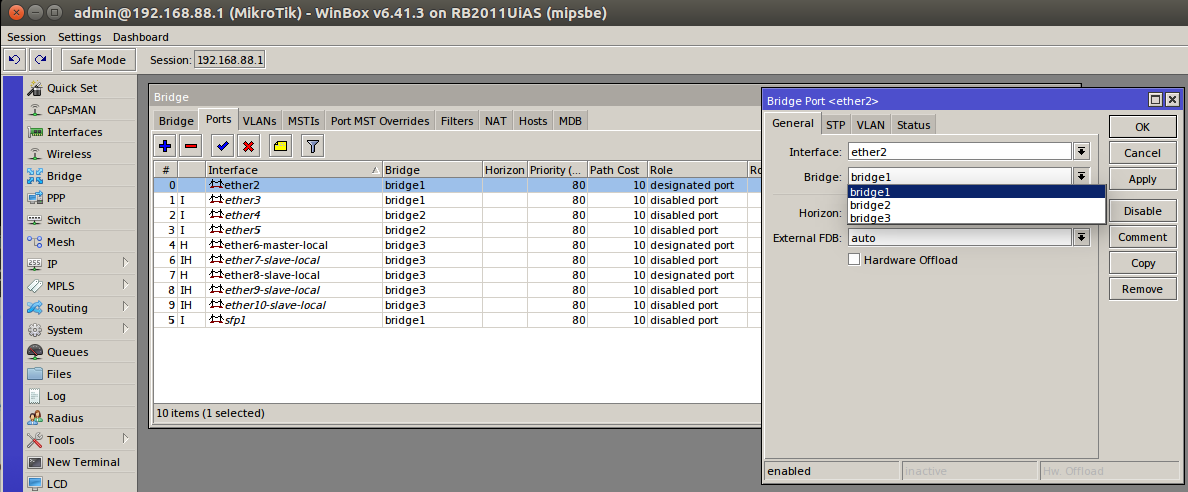Click the blue checkmark Enable icon
Viewport: 1188px width, 492px height.
click(222, 147)
